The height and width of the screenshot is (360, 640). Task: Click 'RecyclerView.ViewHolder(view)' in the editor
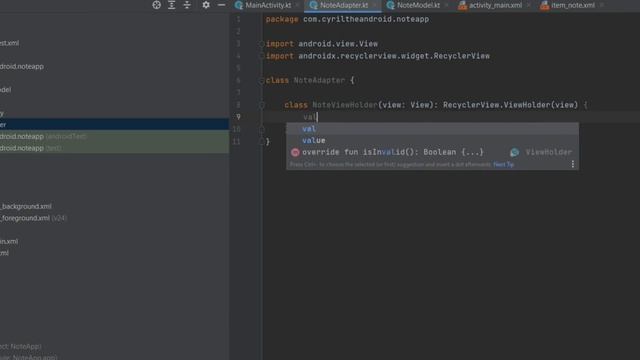(x=510, y=105)
